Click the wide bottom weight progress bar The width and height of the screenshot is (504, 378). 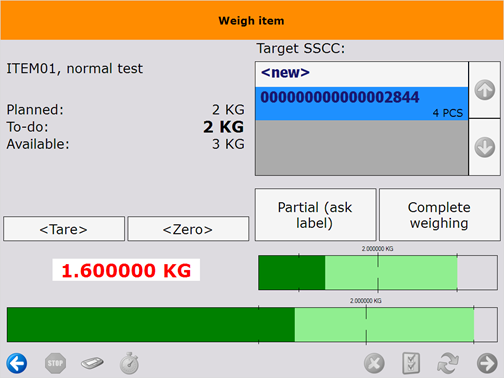[252, 325]
